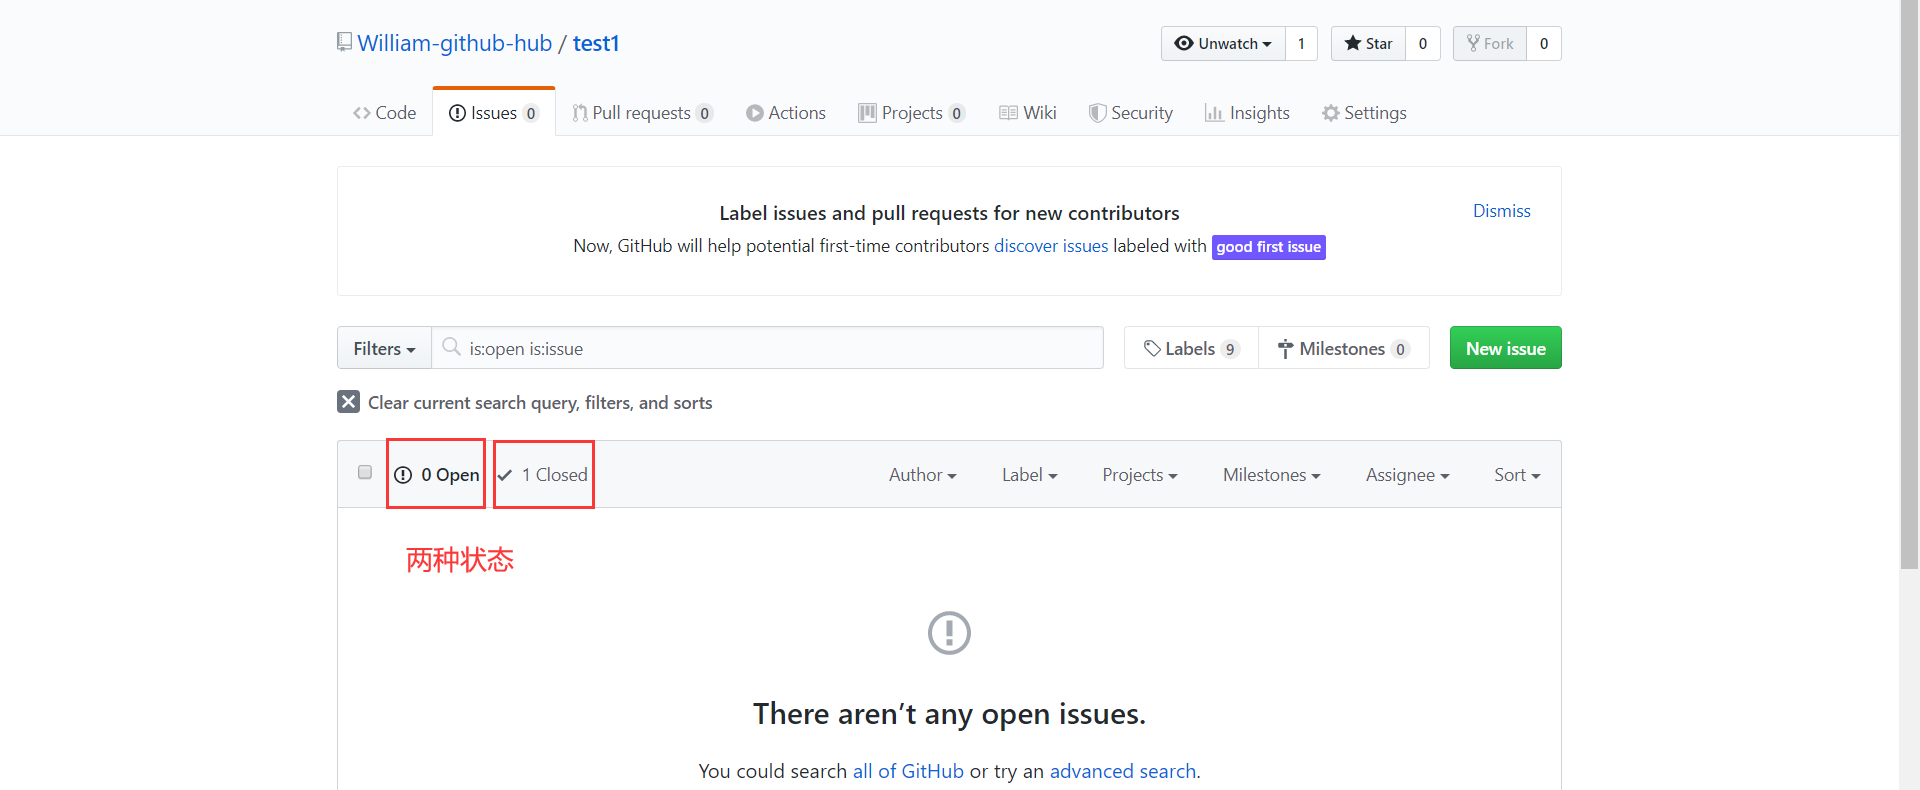Click the stargazers count next to Star
Image resolution: width=1920 pixels, height=790 pixels.
1423,43
